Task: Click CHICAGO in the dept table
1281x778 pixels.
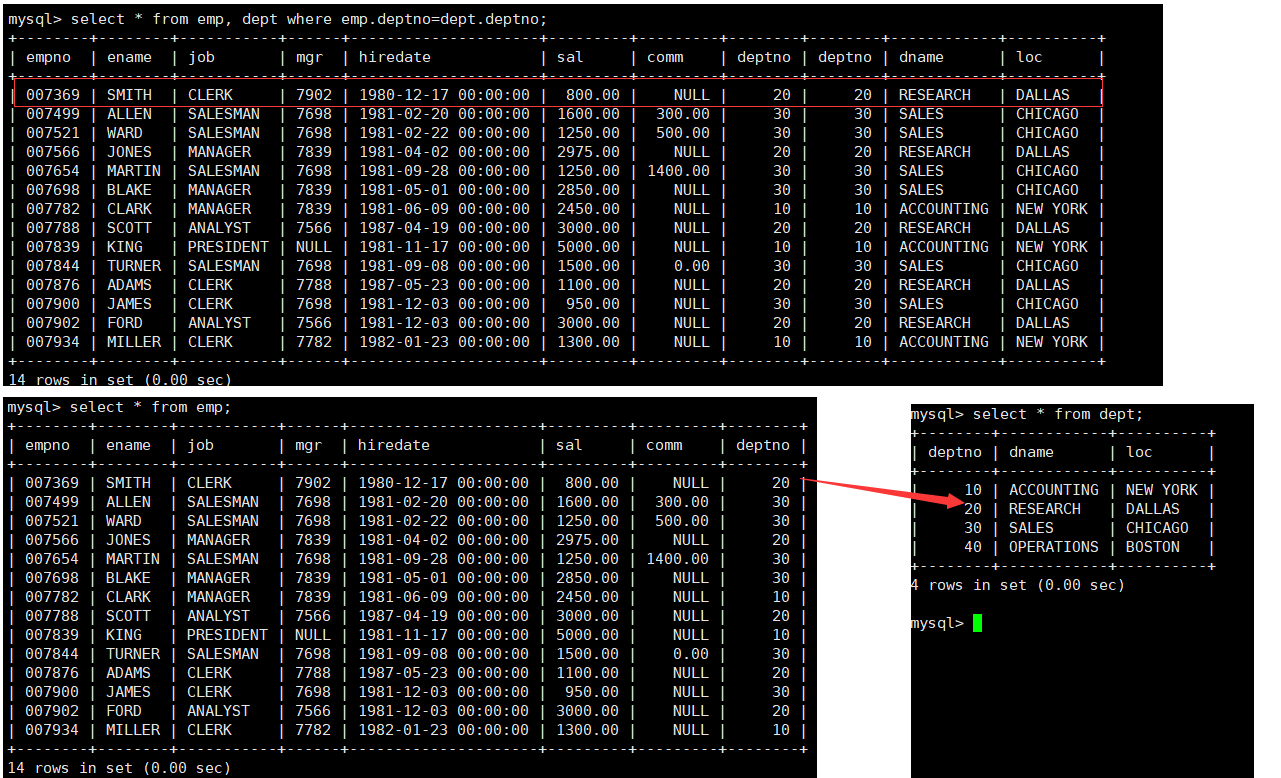Action: coord(1157,528)
